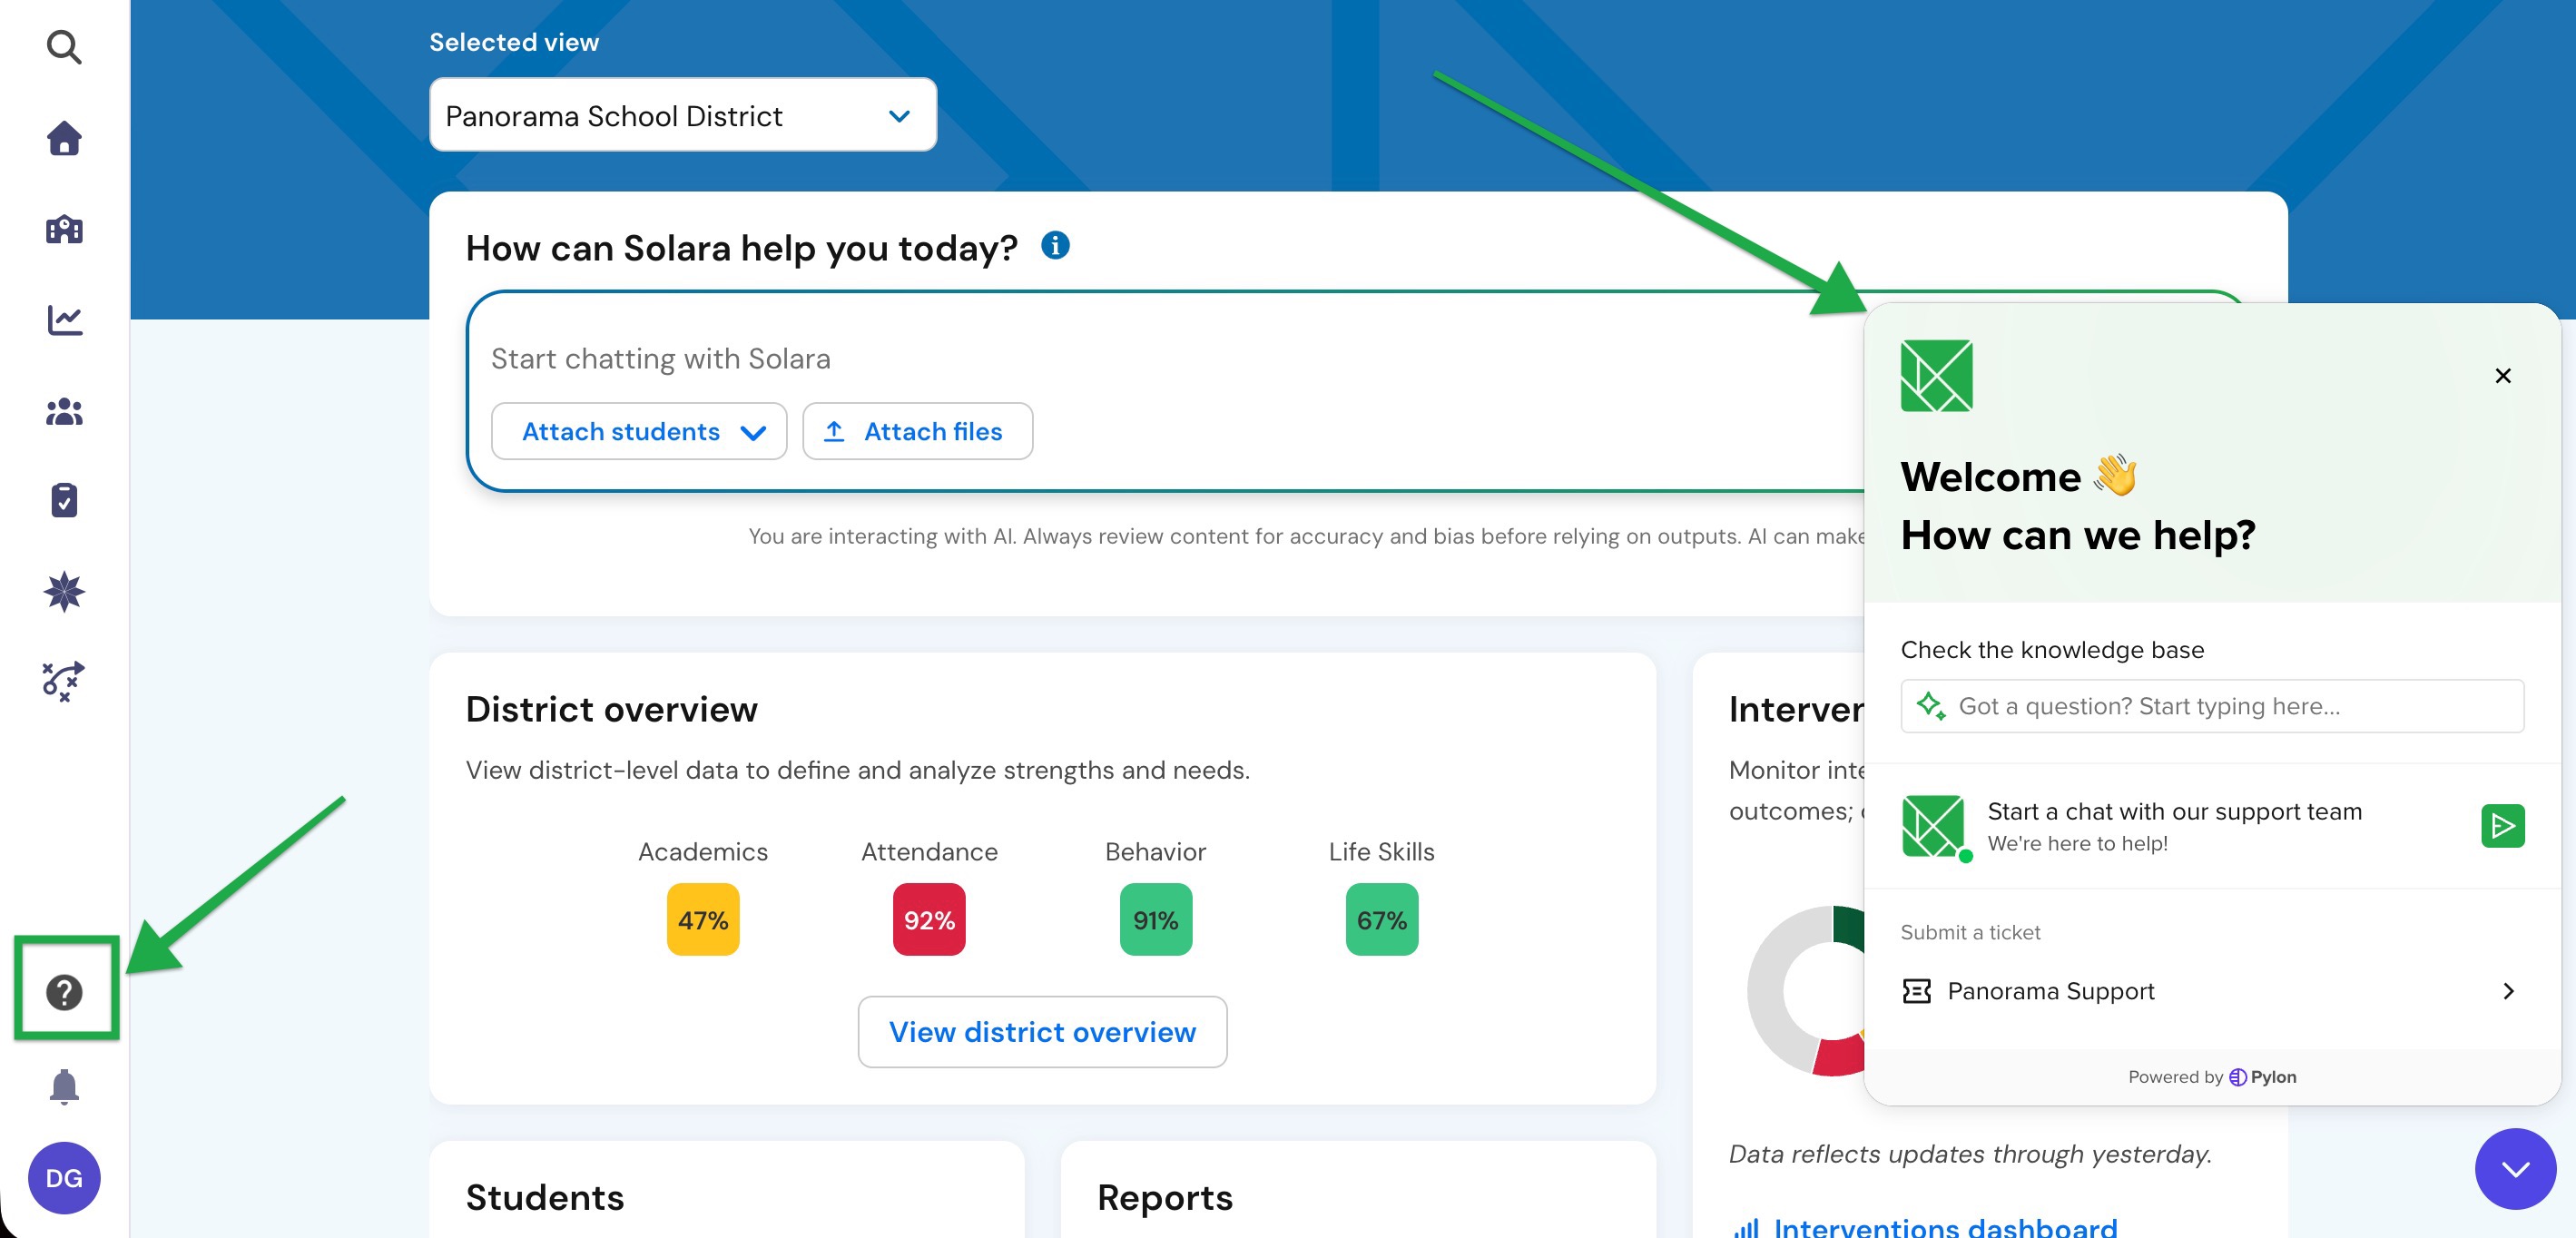Click the 'Check the knowledge base' label

pos(2052,649)
